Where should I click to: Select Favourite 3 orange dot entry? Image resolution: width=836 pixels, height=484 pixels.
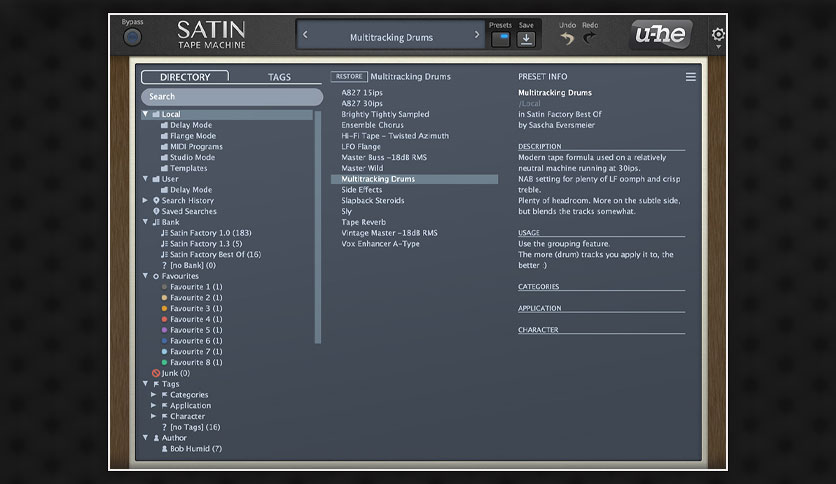coord(191,308)
